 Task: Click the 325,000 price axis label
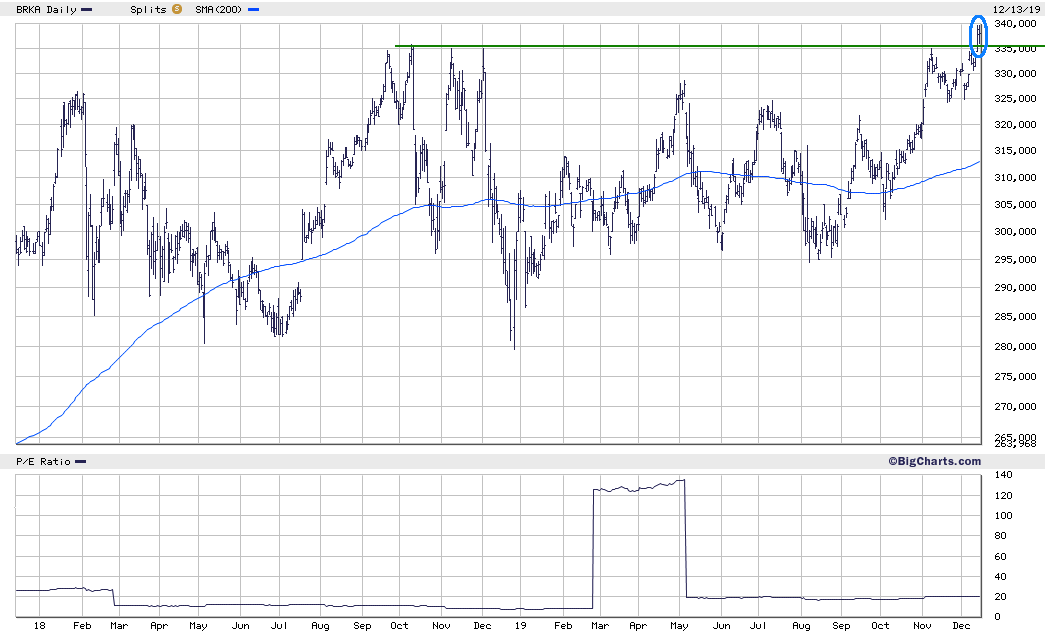[1015, 99]
